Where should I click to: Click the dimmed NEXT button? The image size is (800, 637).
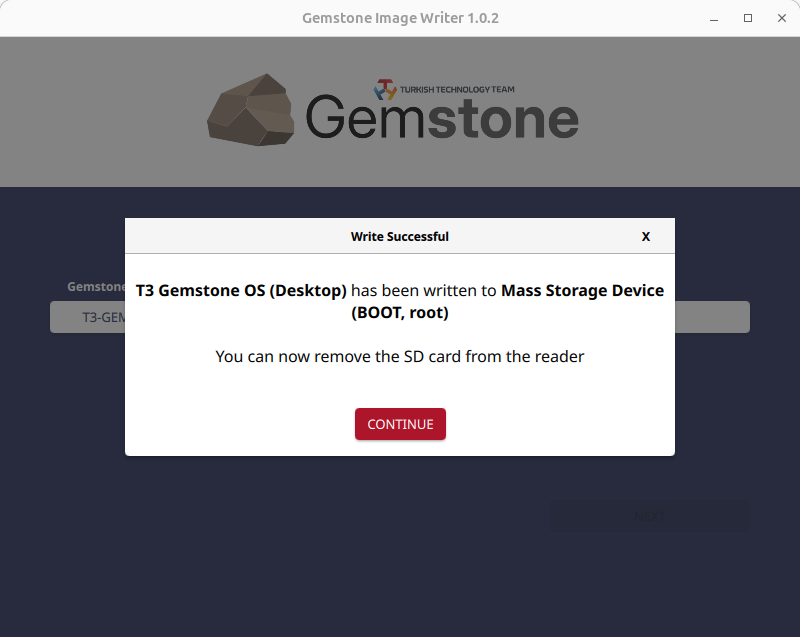tap(649, 516)
